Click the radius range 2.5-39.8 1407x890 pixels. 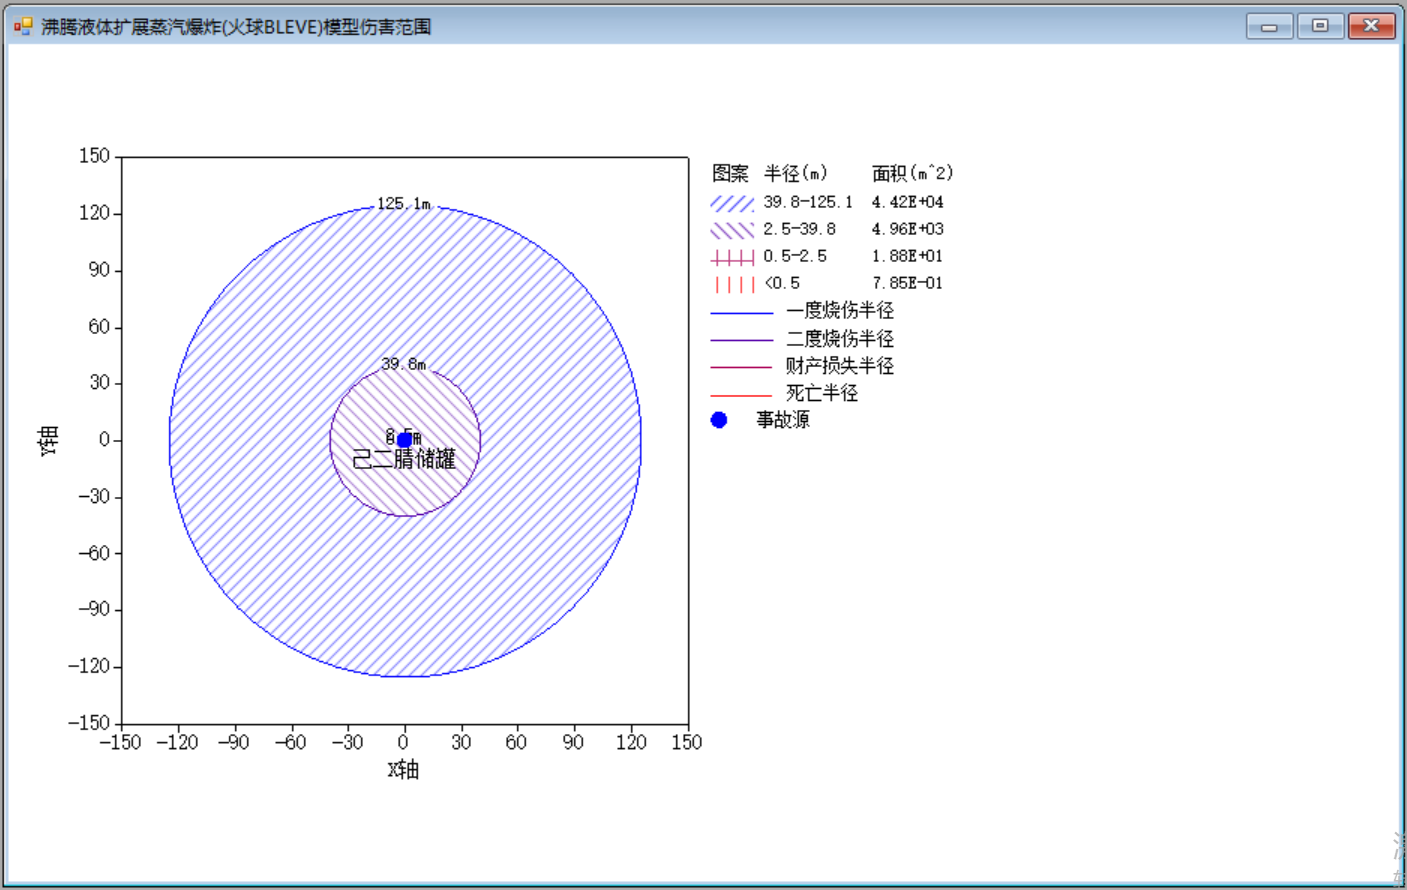click(x=799, y=229)
